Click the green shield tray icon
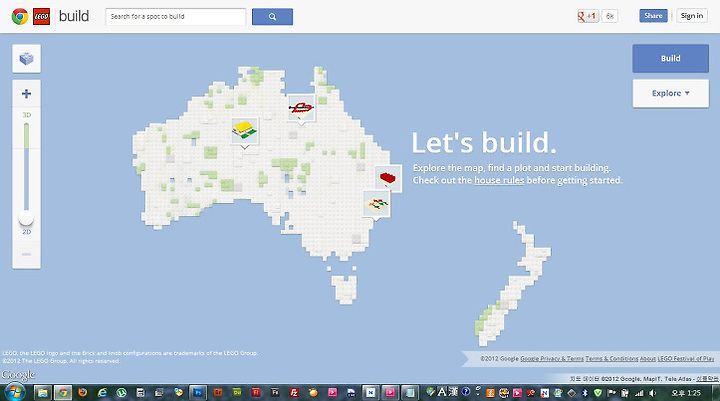The image size is (720, 401). click(x=597, y=392)
